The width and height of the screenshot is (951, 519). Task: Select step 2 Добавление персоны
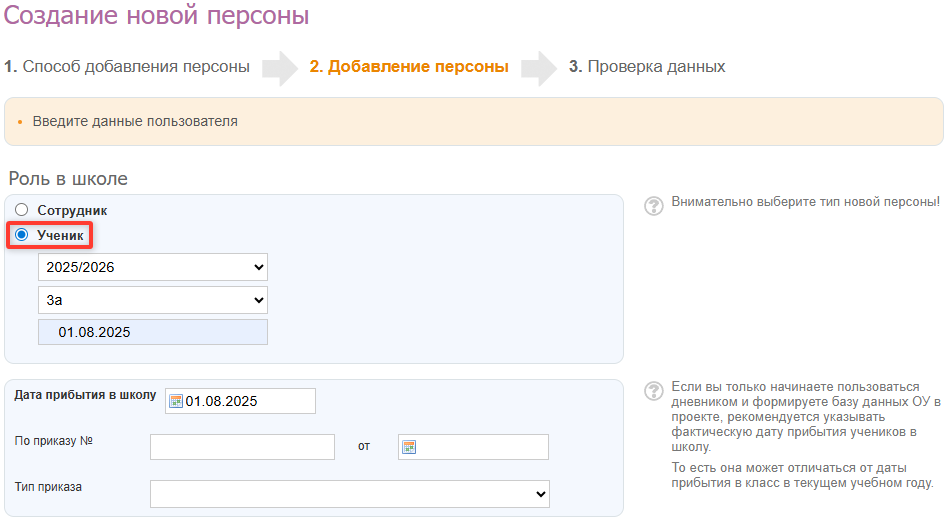tap(409, 67)
